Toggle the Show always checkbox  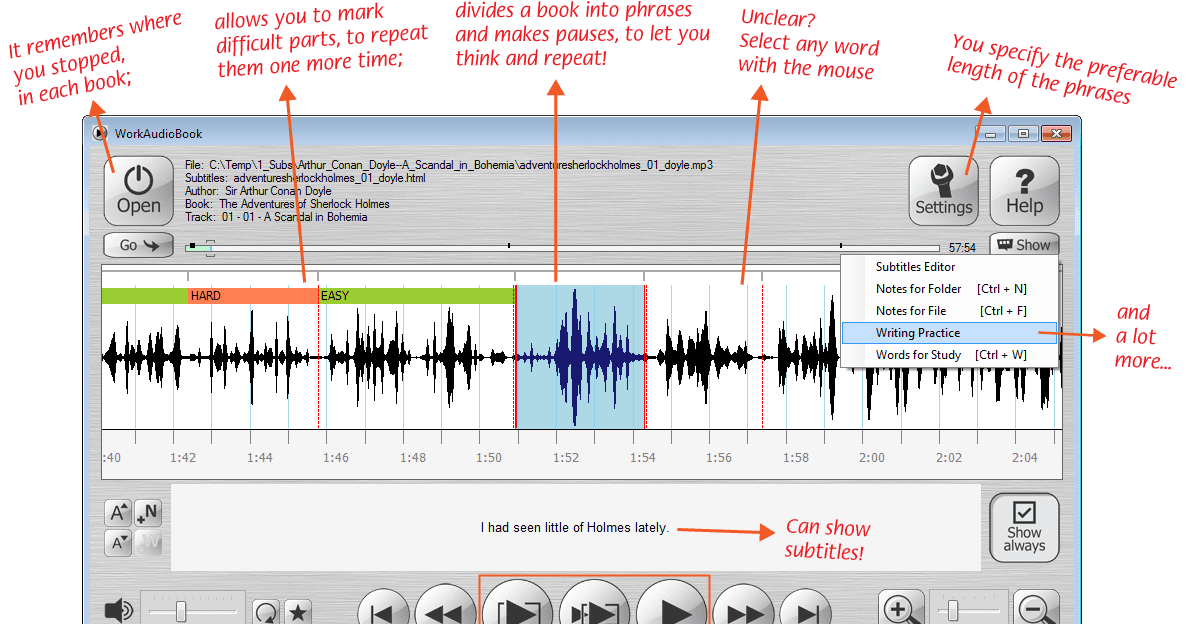pos(1024,528)
